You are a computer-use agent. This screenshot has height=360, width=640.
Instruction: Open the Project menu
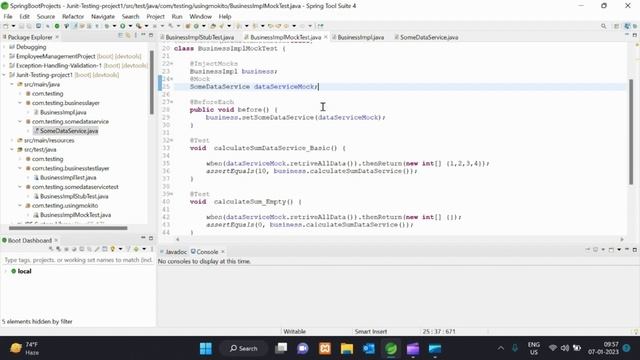click(x=155, y=16)
